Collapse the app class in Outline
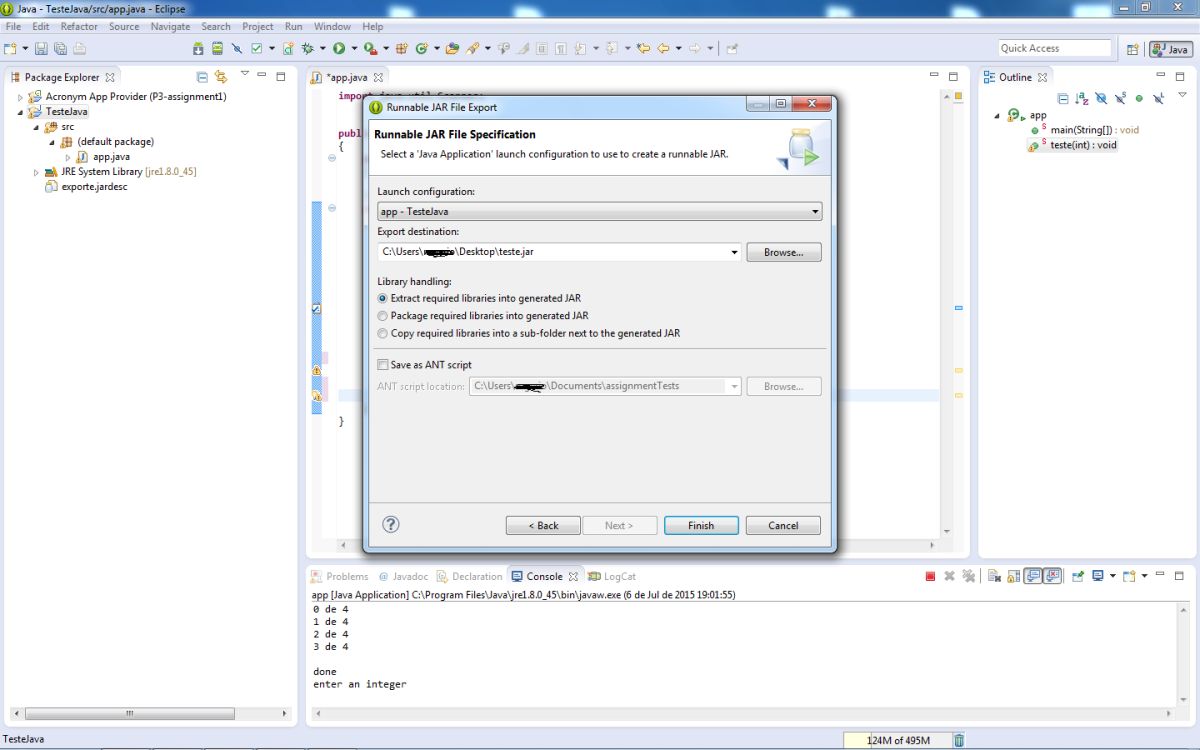The height and width of the screenshot is (750, 1200). tap(996, 116)
